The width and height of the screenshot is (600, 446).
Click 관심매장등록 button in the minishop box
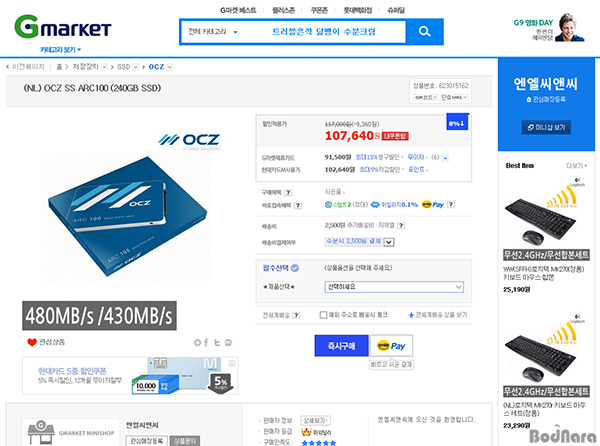click(x=147, y=441)
